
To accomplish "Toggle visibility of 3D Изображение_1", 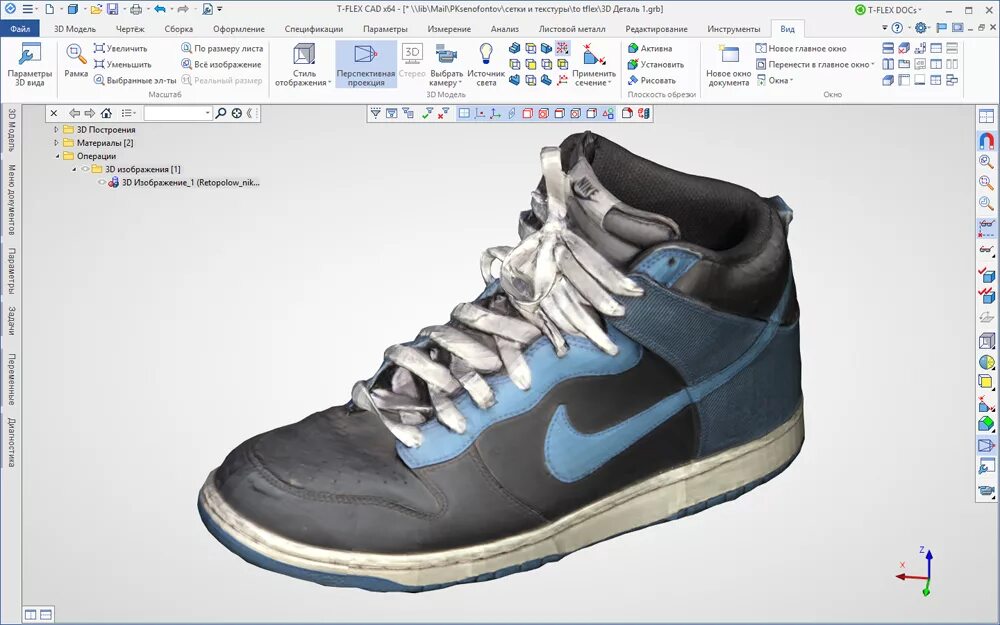I will pos(102,182).
